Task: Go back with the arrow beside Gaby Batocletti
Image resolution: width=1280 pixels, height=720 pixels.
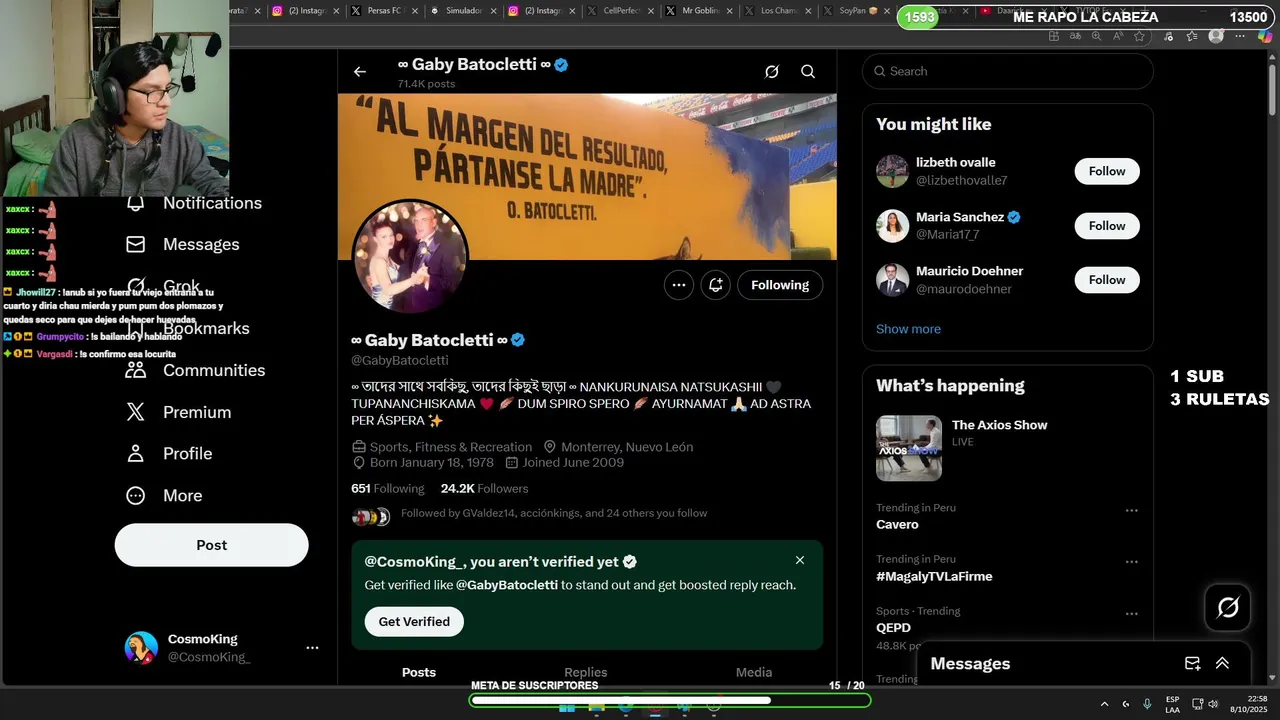Action: [360, 72]
